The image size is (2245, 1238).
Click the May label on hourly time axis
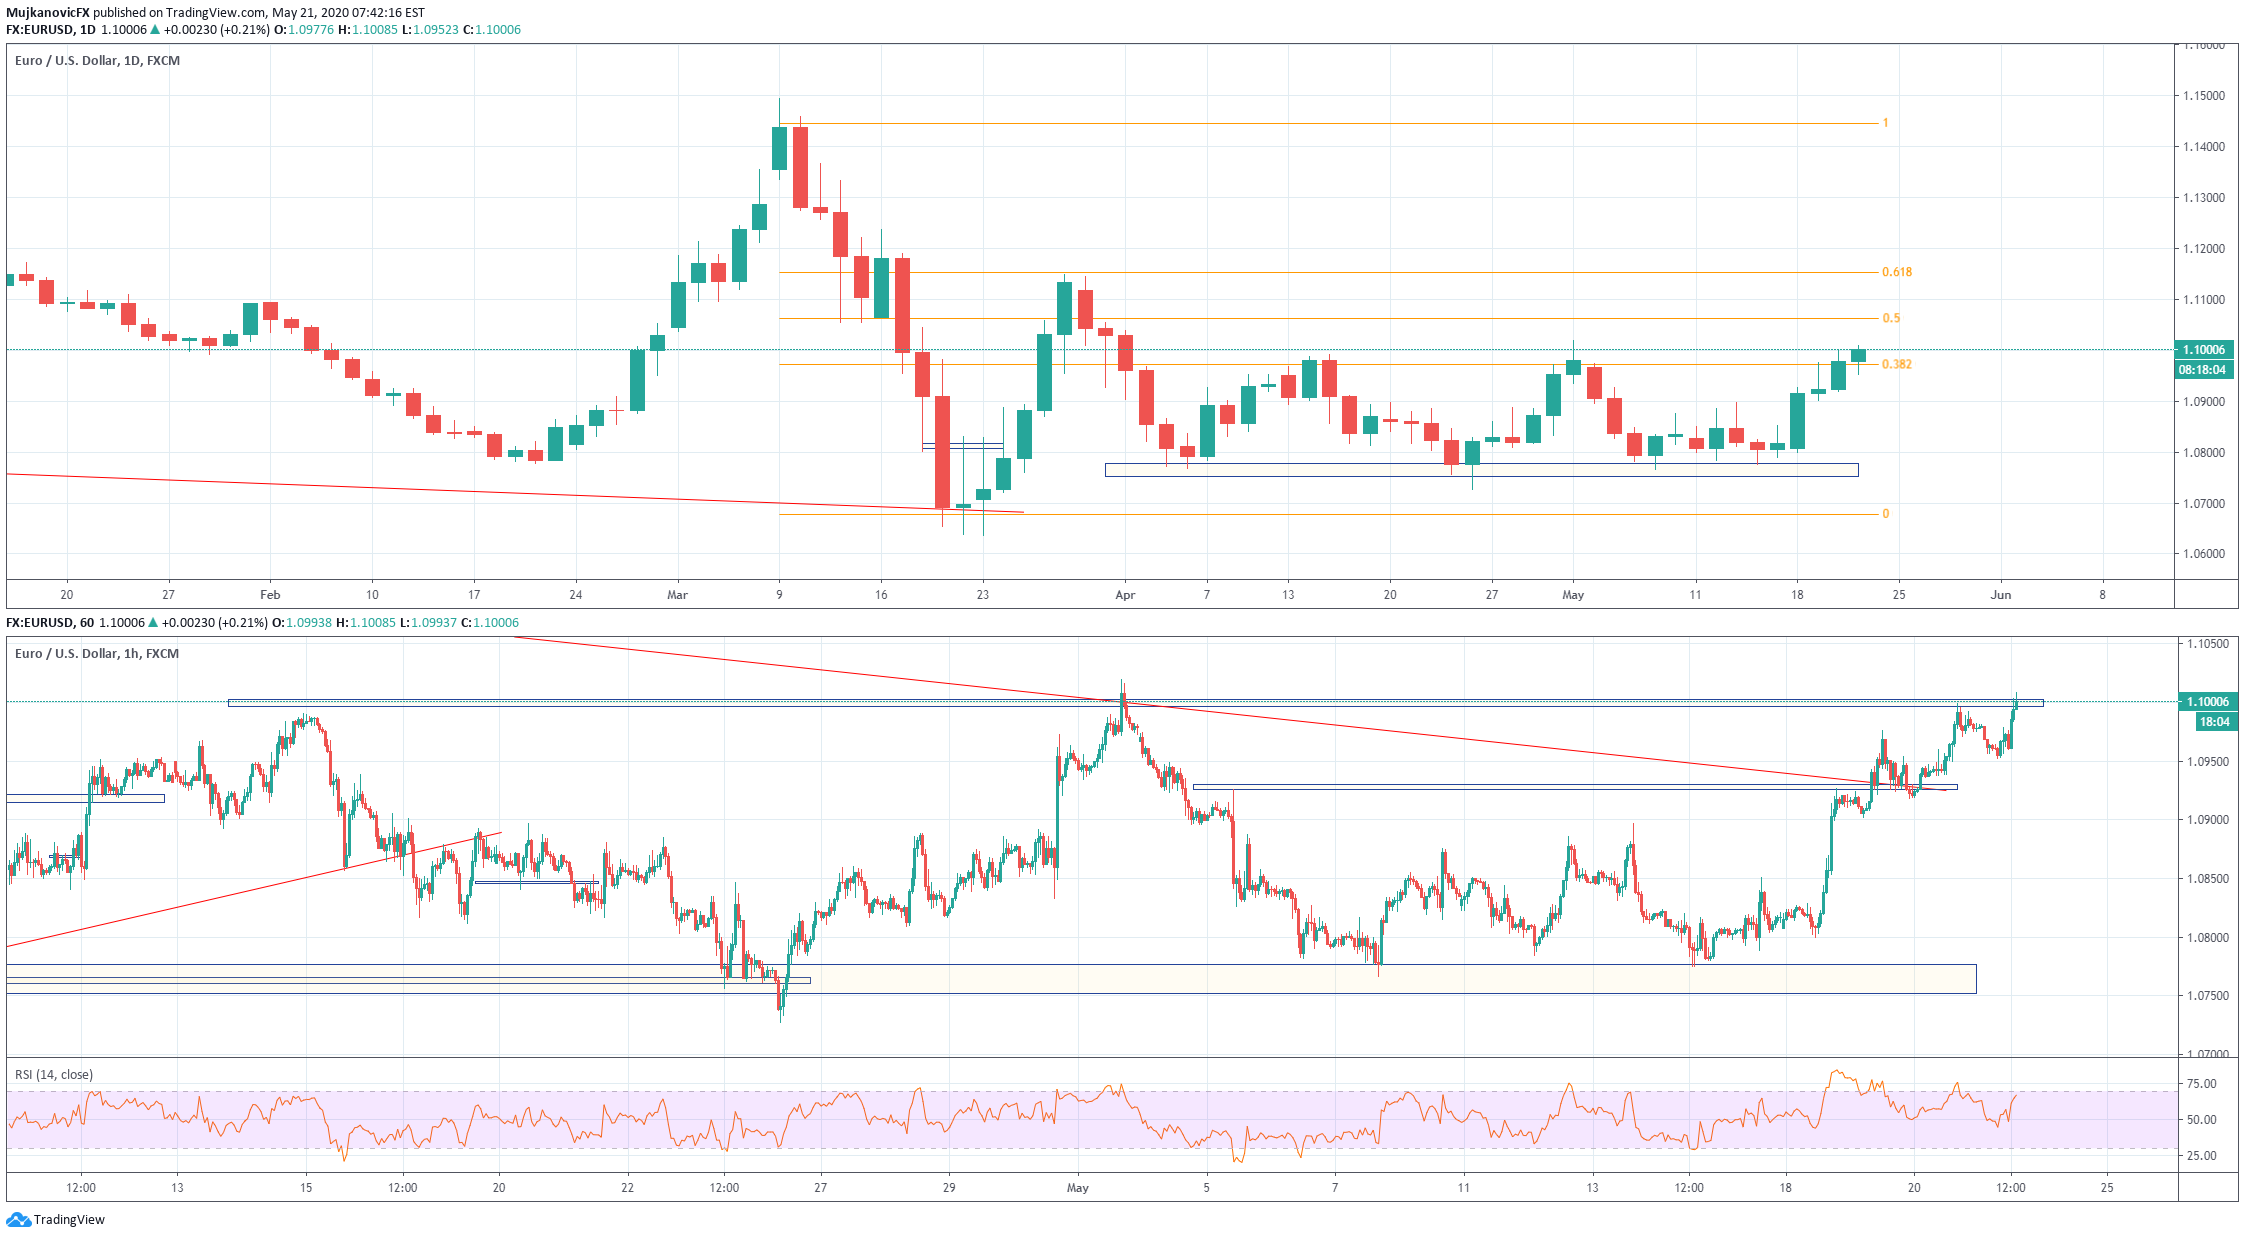tap(1077, 1188)
